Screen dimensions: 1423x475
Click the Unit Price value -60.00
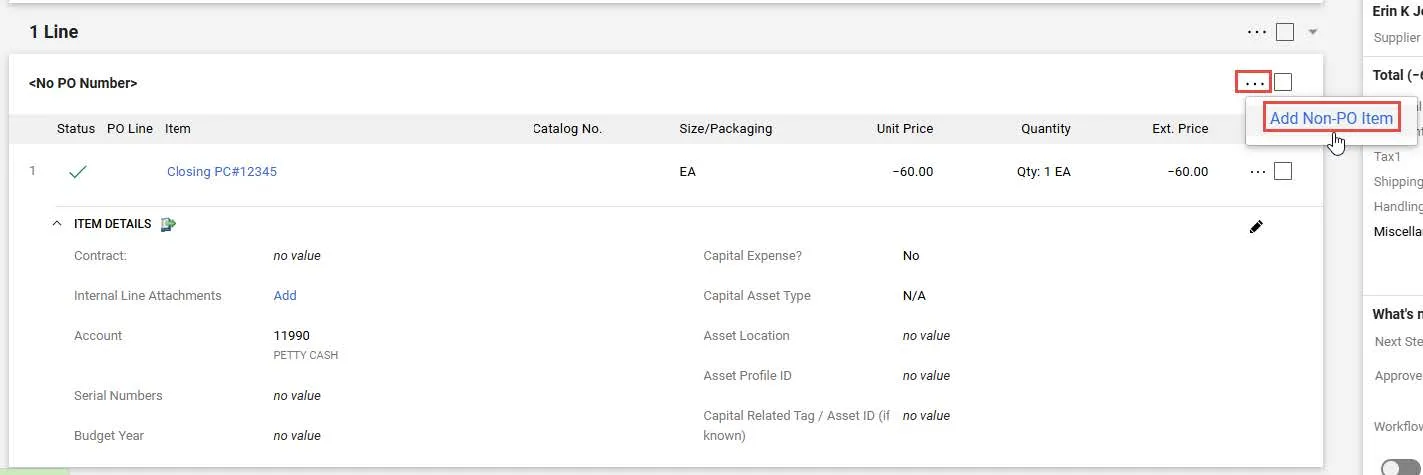pyautogui.click(x=913, y=172)
